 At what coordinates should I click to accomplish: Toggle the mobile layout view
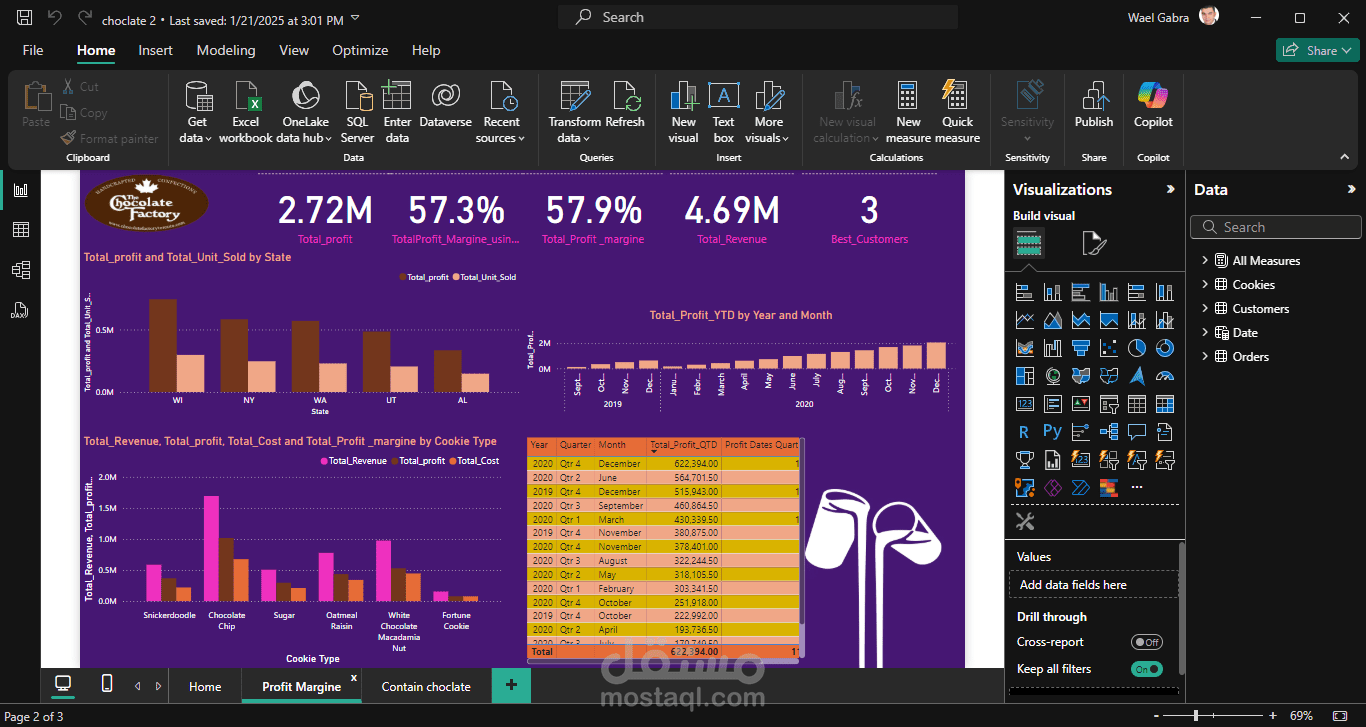(x=106, y=685)
